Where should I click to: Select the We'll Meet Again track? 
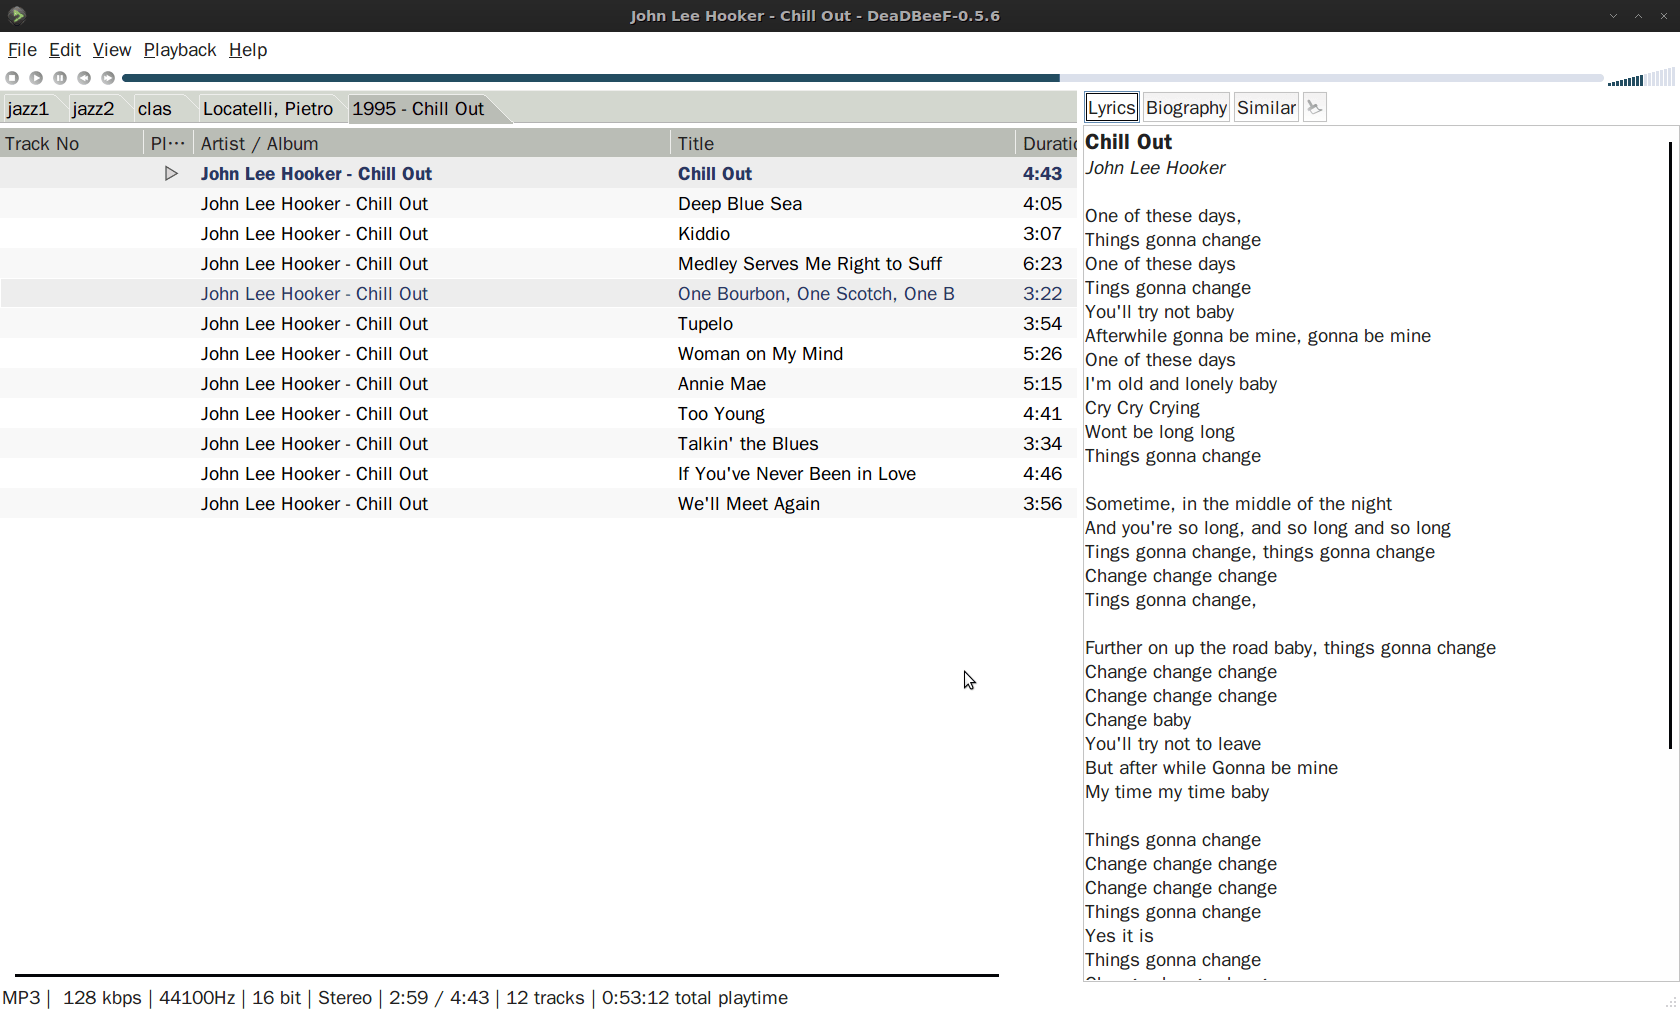(x=538, y=504)
